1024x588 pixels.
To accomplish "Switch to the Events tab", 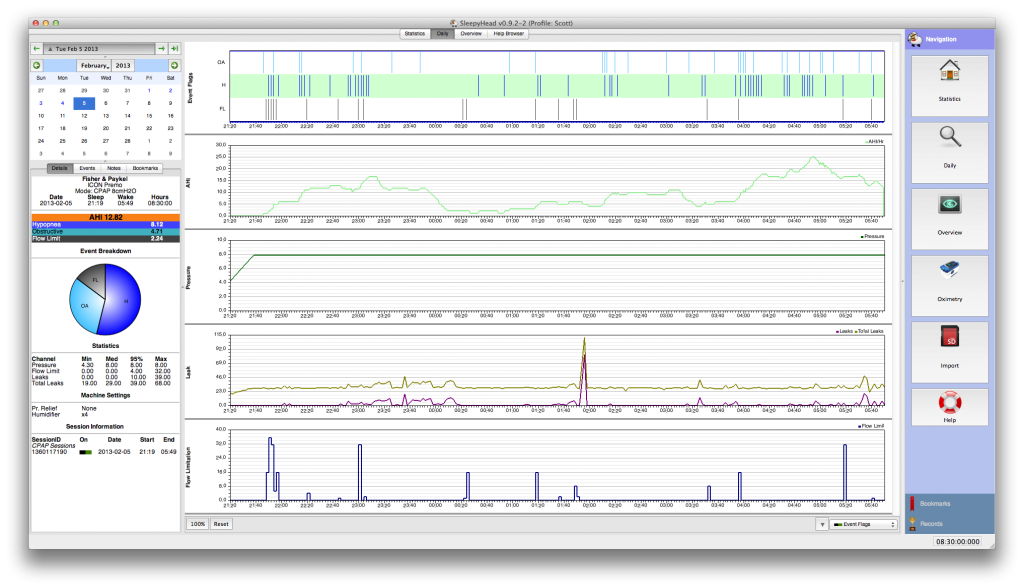I will point(88,168).
